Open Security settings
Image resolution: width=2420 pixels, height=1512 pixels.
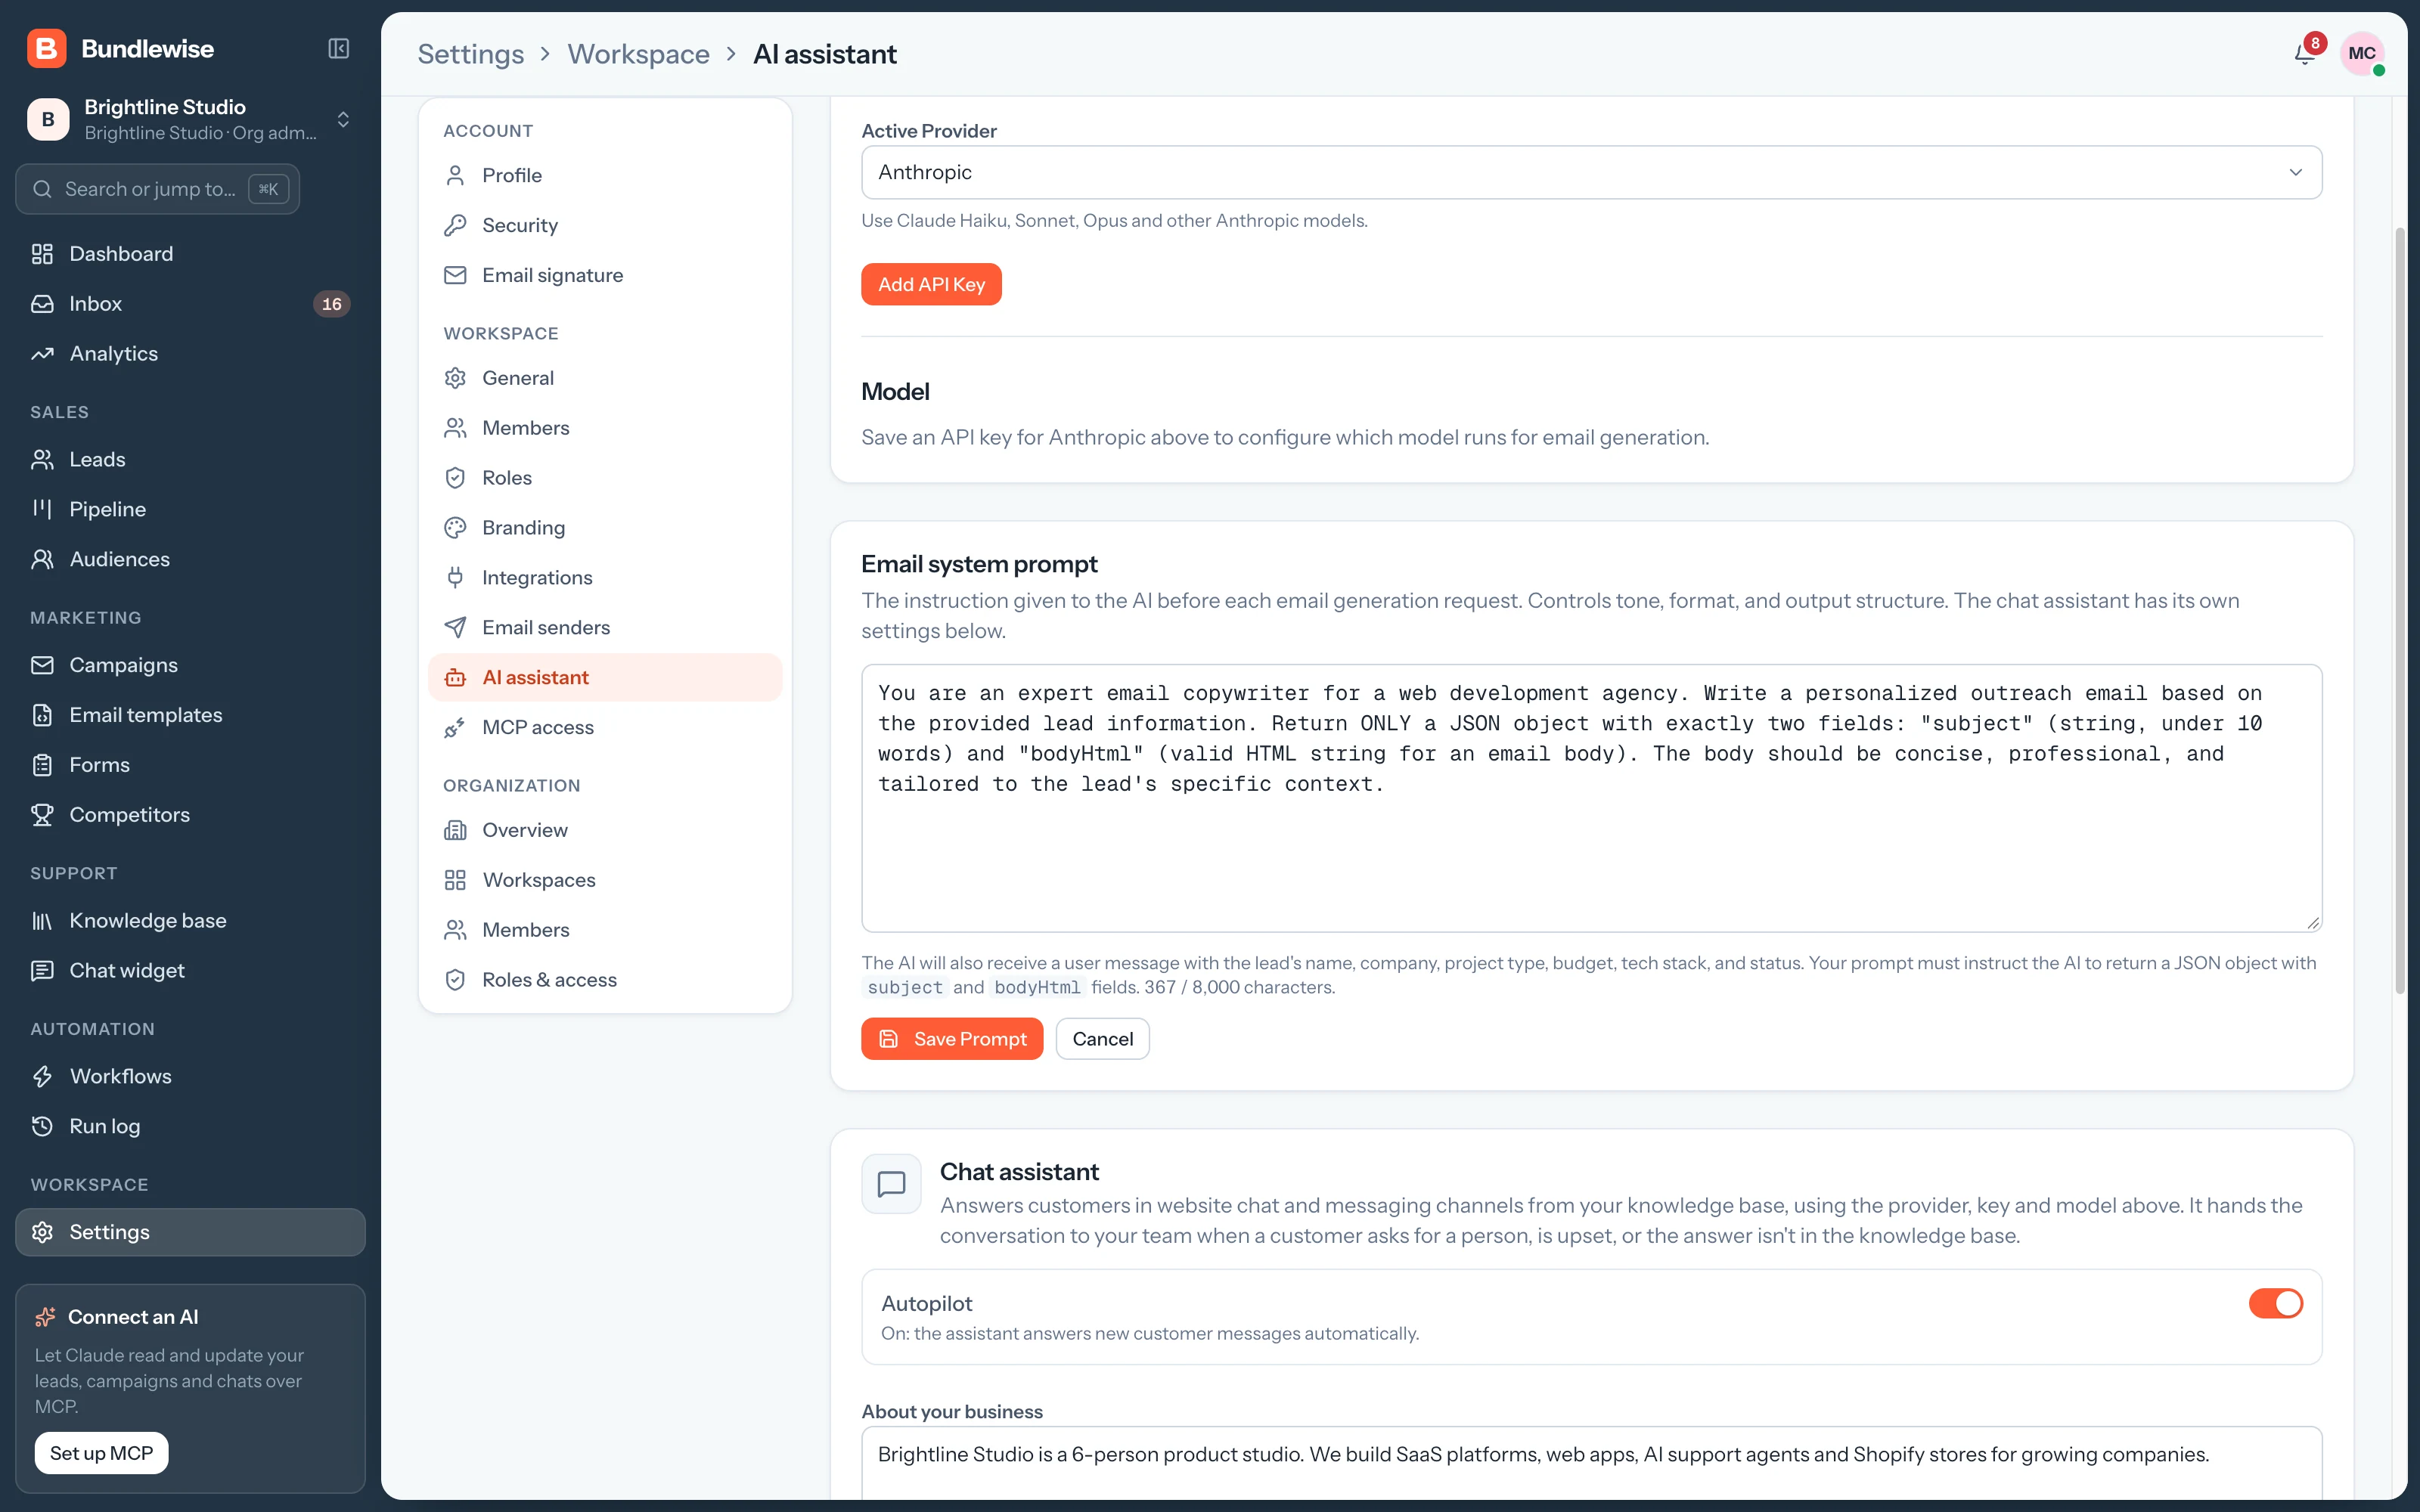(x=605, y=225)
